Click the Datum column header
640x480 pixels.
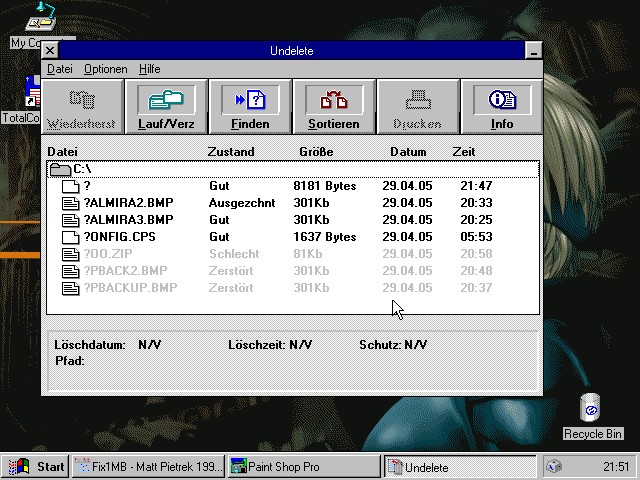pos(408,152)
